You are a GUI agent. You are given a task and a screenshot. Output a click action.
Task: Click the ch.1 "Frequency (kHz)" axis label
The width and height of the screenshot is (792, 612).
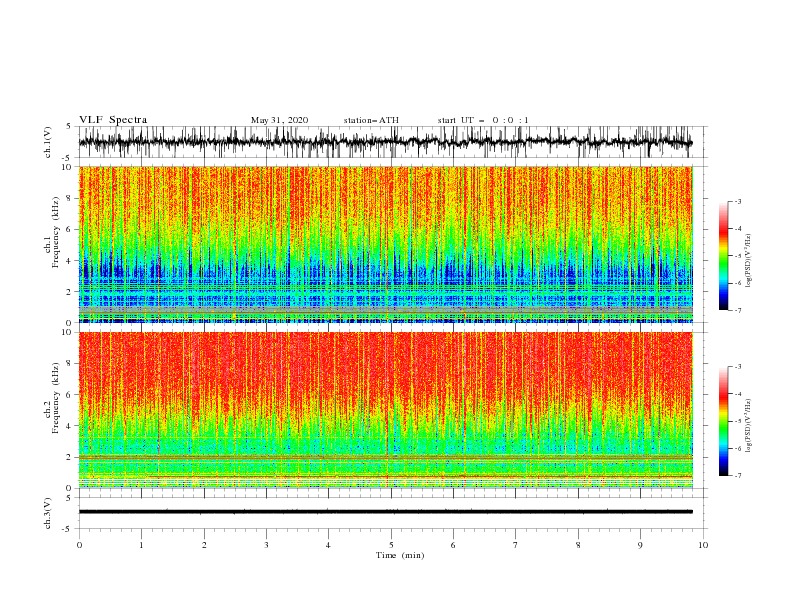point(56,232)
